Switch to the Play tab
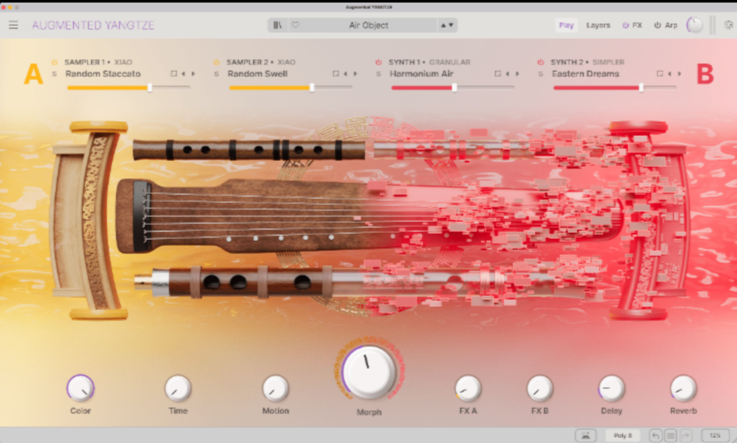This screenshot has width=737, height=443. pos(566,25)
